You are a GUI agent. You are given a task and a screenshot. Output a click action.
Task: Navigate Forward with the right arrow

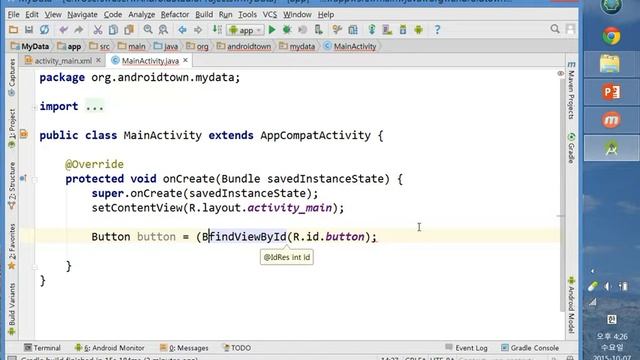point(198,30)
